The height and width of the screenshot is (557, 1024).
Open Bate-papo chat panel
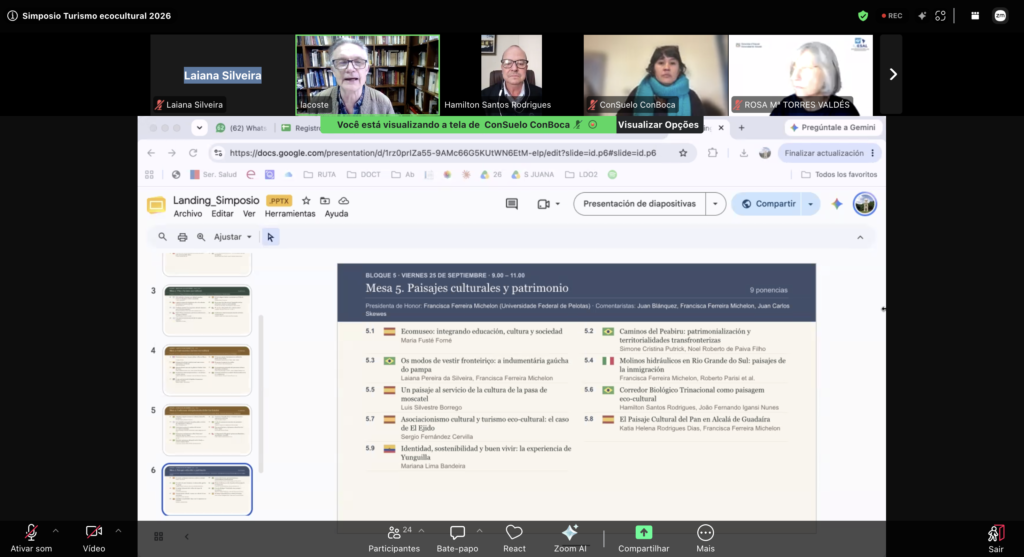point(457,533)
